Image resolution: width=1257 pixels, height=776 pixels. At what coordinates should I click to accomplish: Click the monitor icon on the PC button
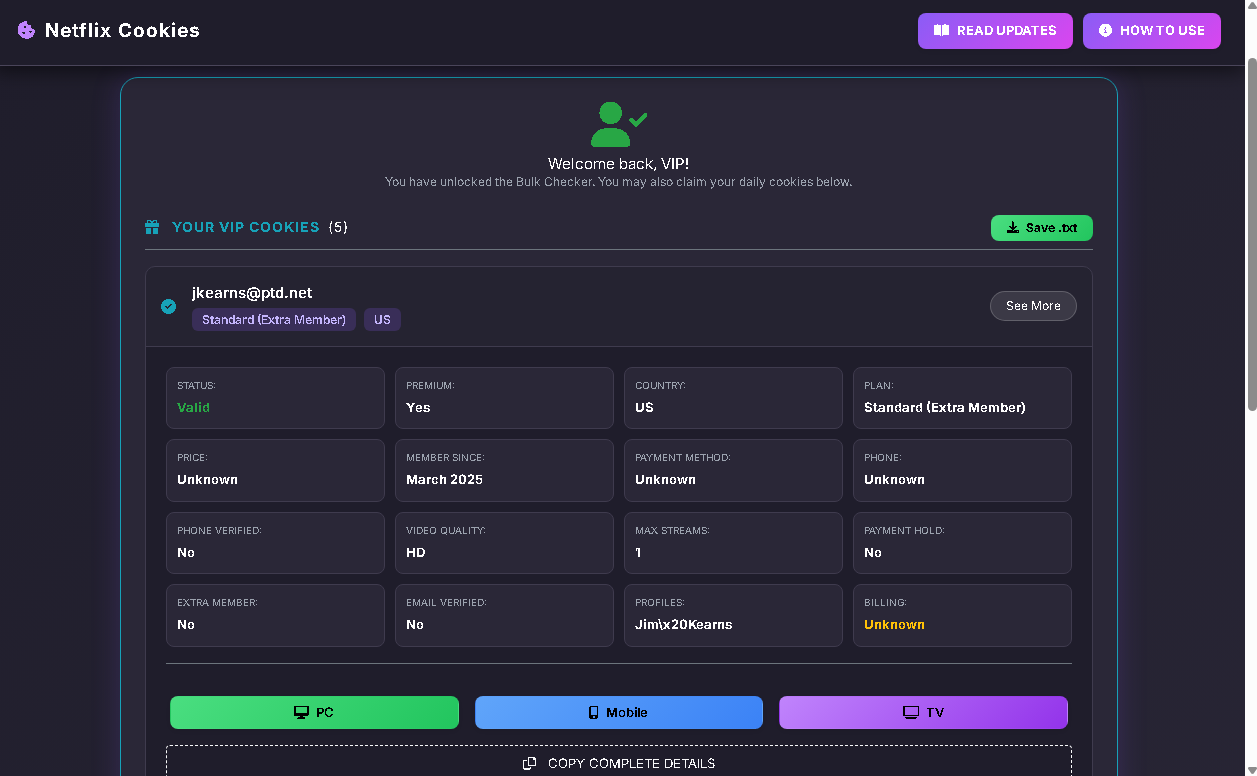tap(301, 713)
